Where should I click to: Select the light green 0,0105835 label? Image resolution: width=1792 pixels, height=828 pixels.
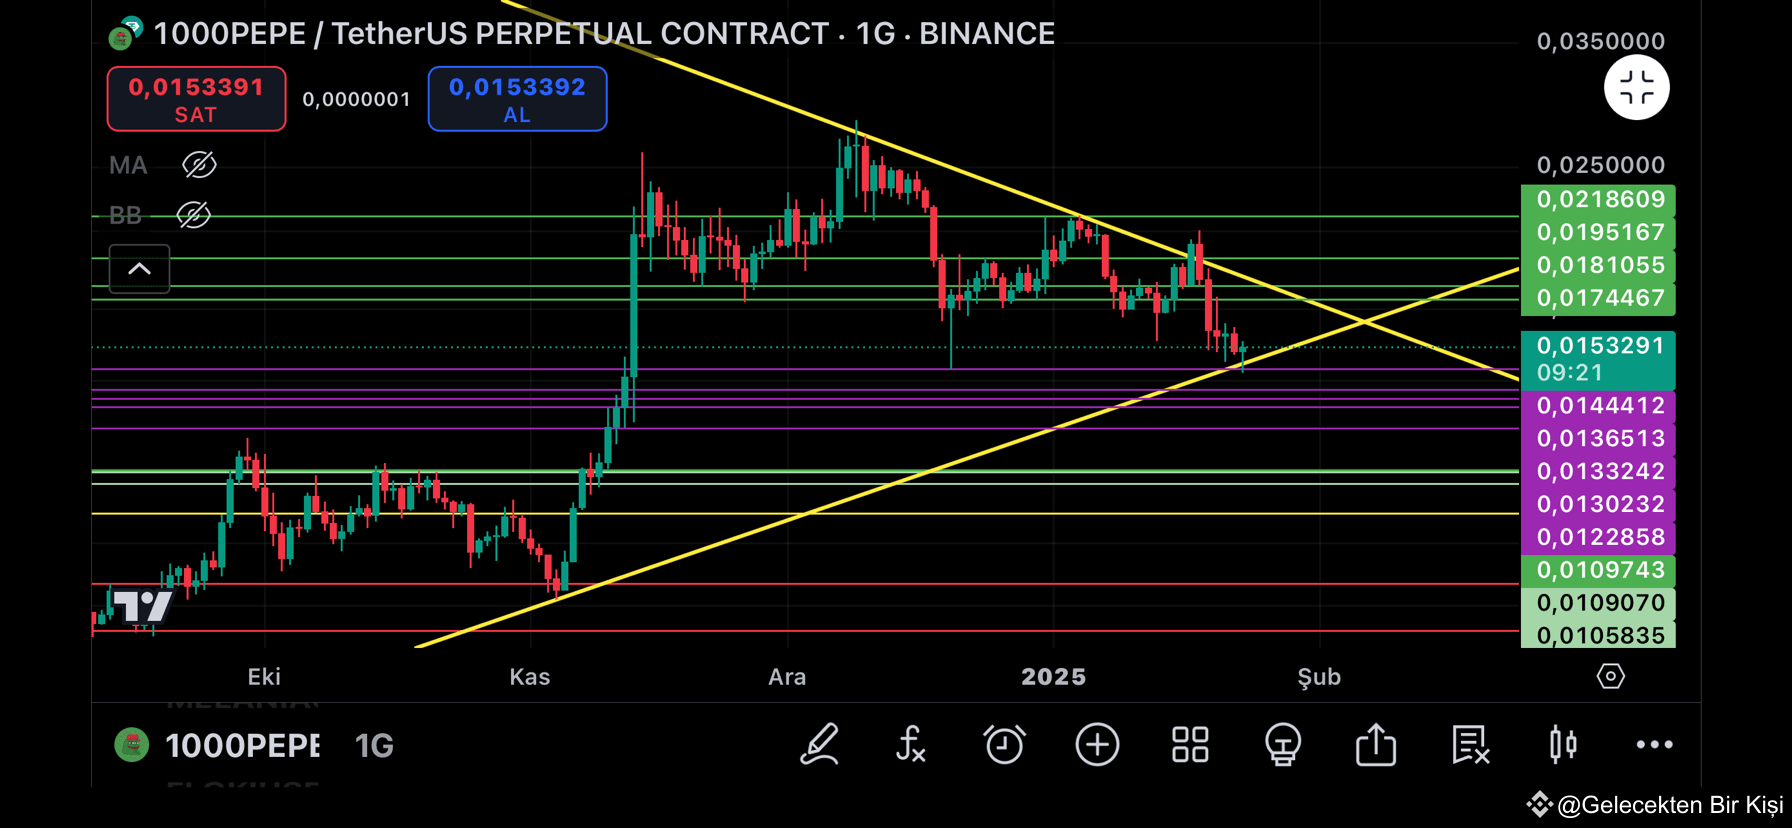coord(1598,635)
